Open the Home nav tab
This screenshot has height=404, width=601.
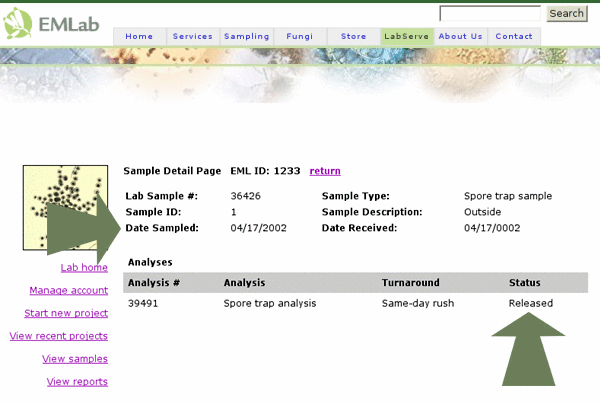pos(140,36)
